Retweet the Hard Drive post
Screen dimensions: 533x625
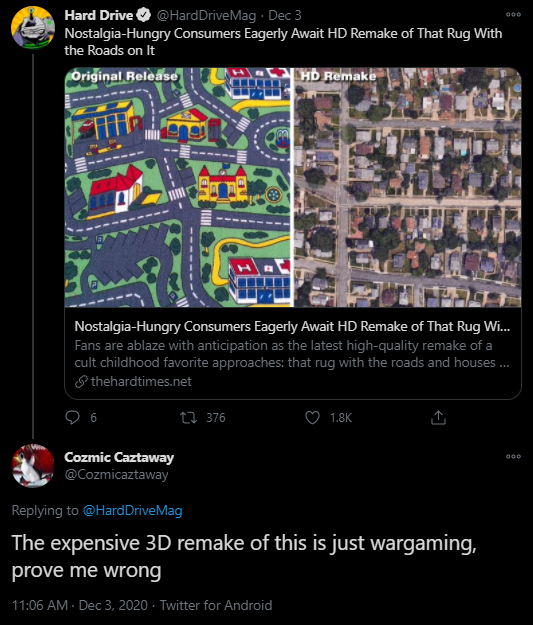pos(188,417)
